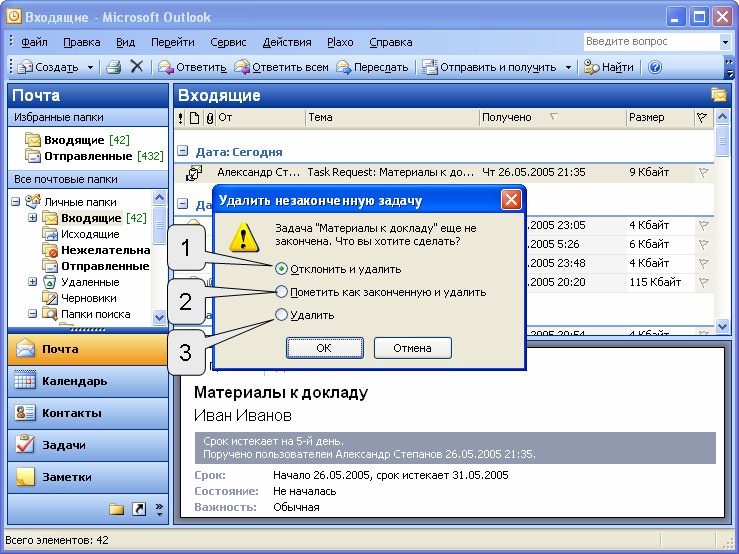Open the Перейти menu

click(x=172, y=42)
